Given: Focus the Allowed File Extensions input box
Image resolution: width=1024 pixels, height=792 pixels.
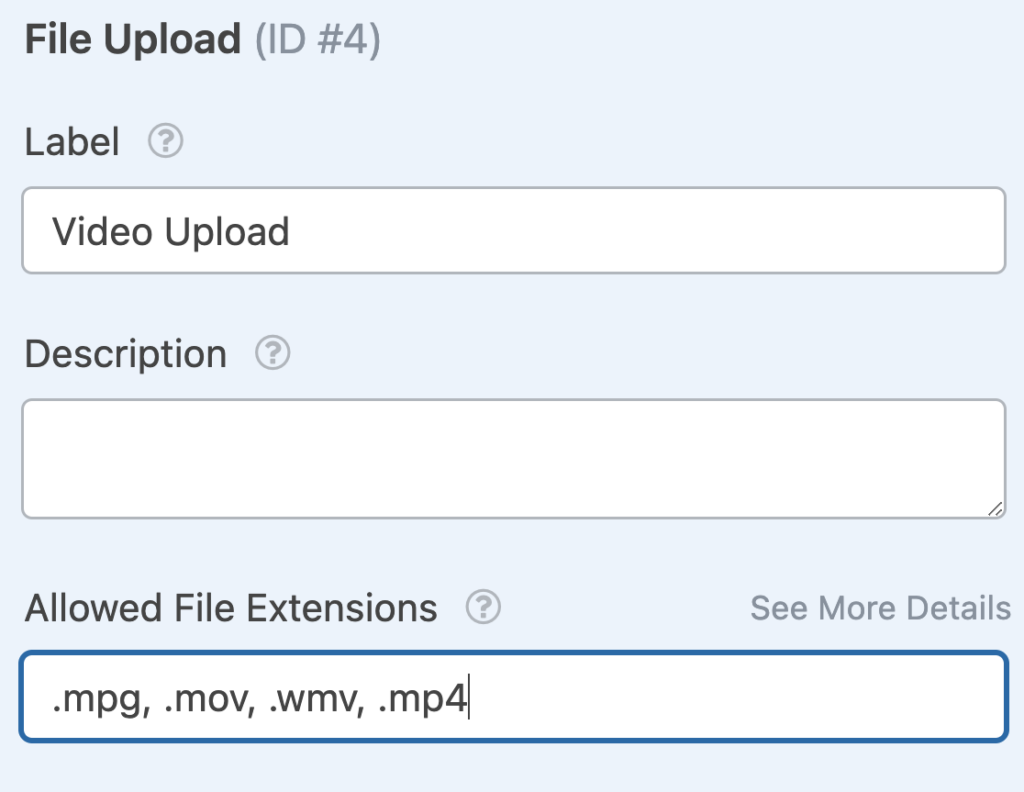Looking at the screenshot, I should tap(514, 695).
